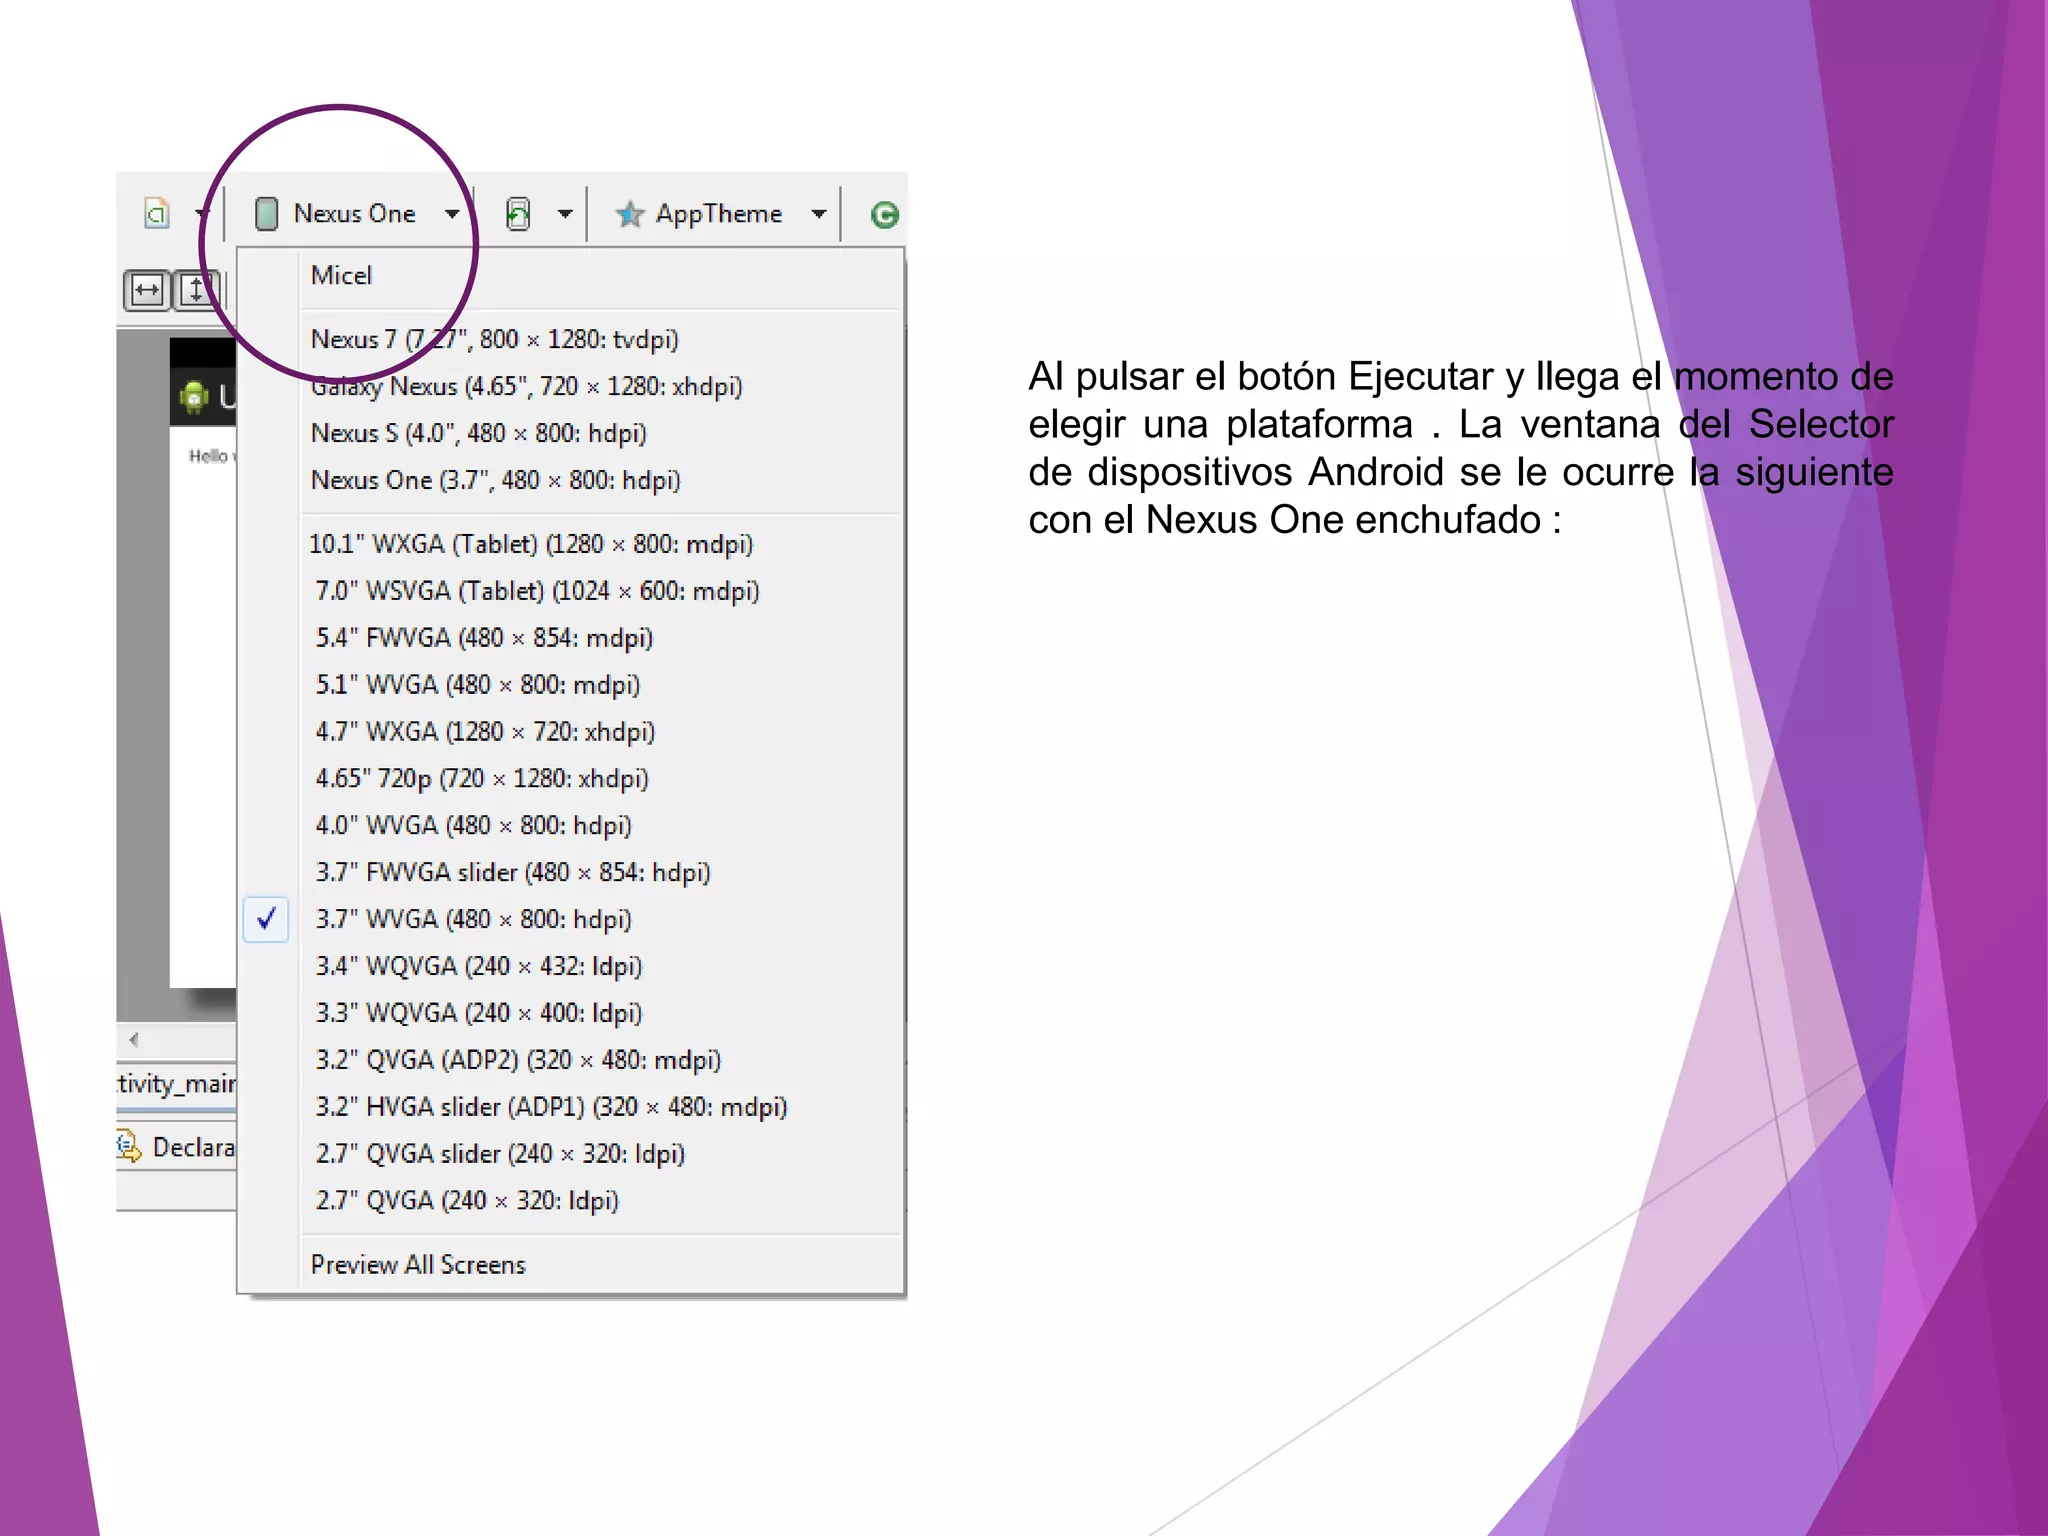
Task: Expand the AppTheme dropdown arrow
Action: [819, 213]
